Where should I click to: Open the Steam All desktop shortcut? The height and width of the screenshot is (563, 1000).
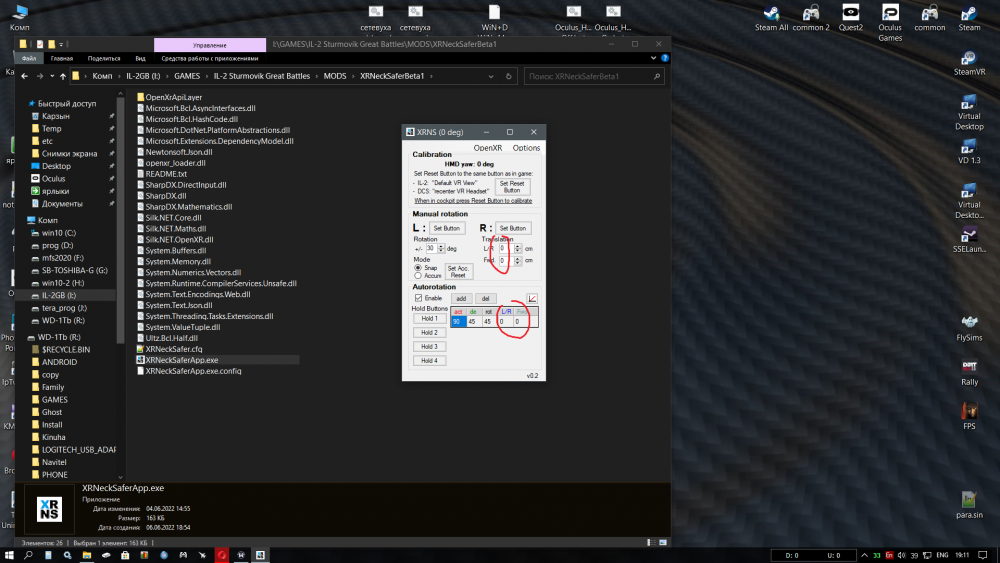click(771, 17)
